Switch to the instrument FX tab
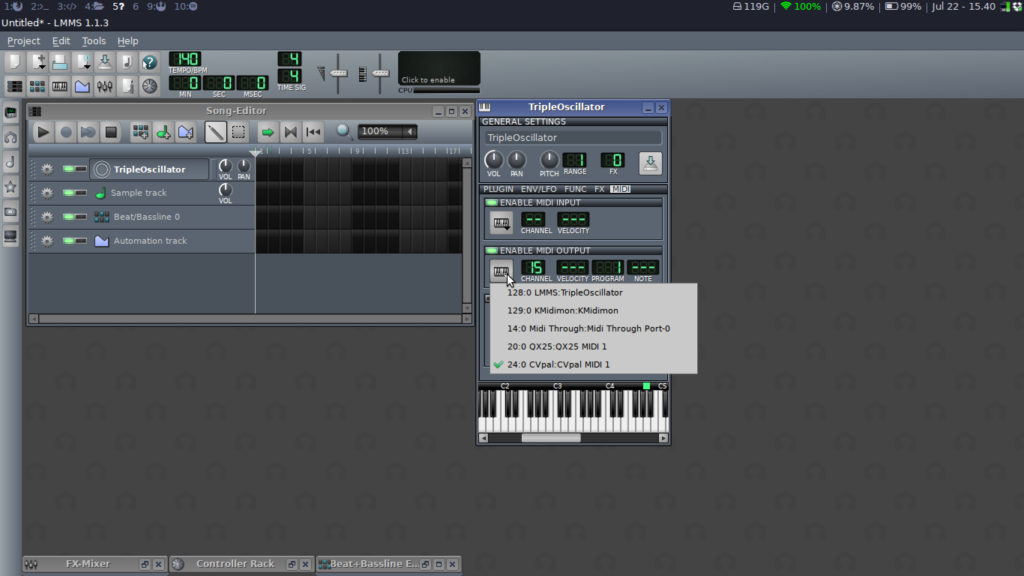 [599, 189]
